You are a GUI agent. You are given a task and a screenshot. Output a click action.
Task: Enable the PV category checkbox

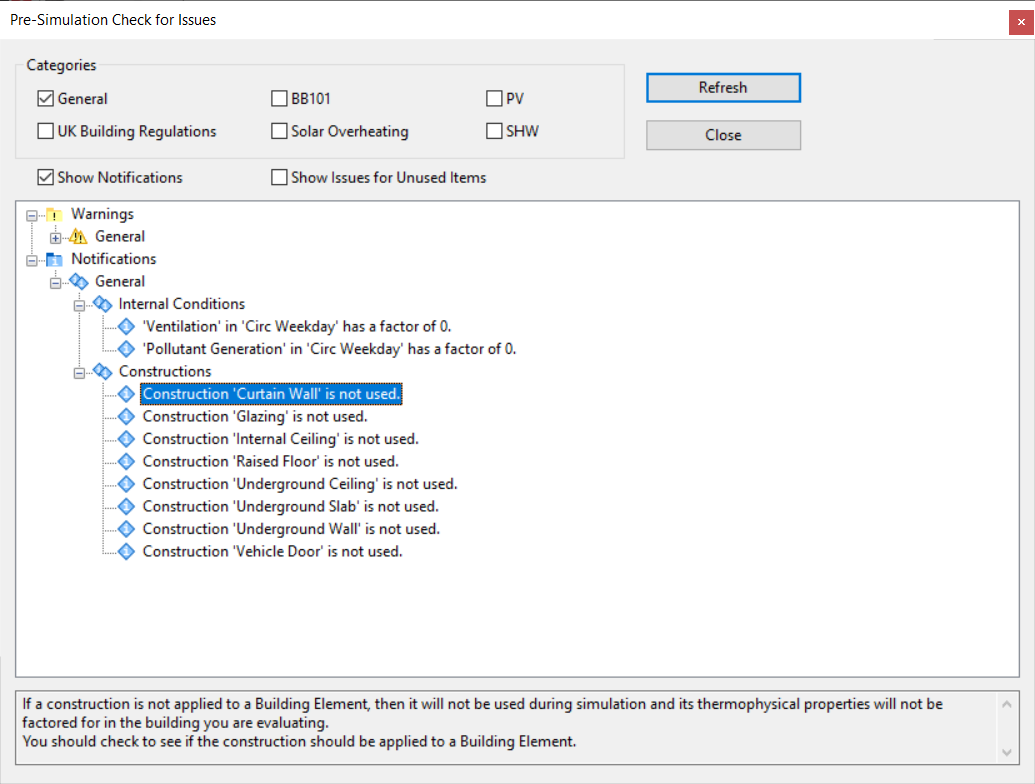pyautogui.click(x=494, y=98)
